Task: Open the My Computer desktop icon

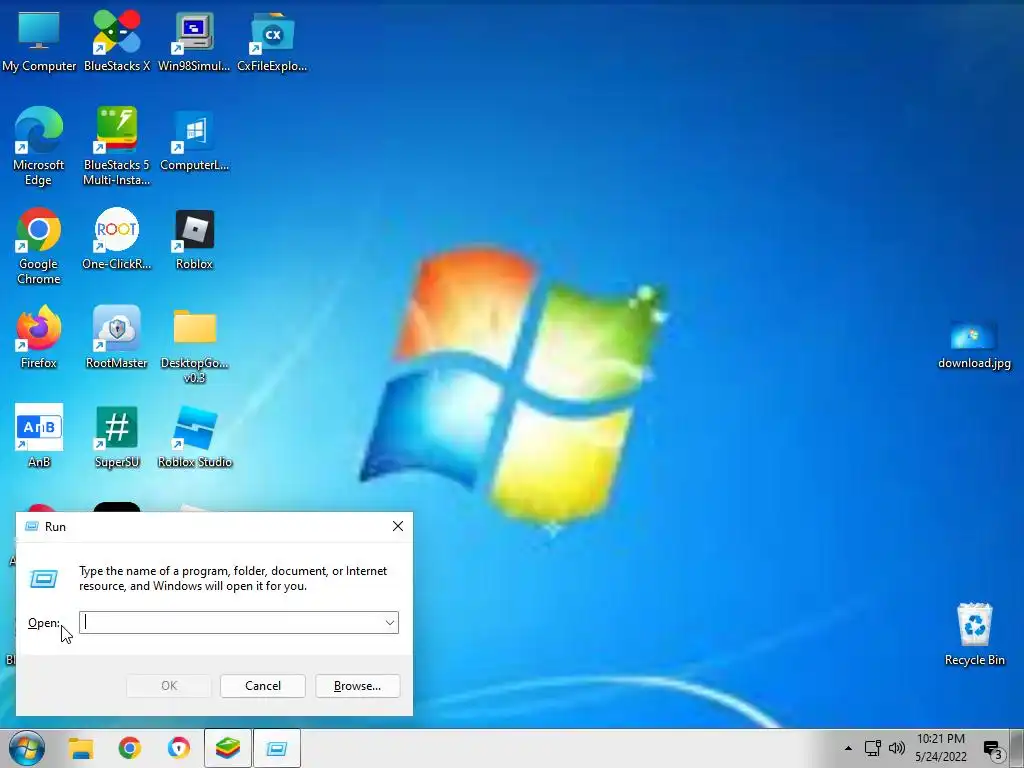Action: [39, 40]
